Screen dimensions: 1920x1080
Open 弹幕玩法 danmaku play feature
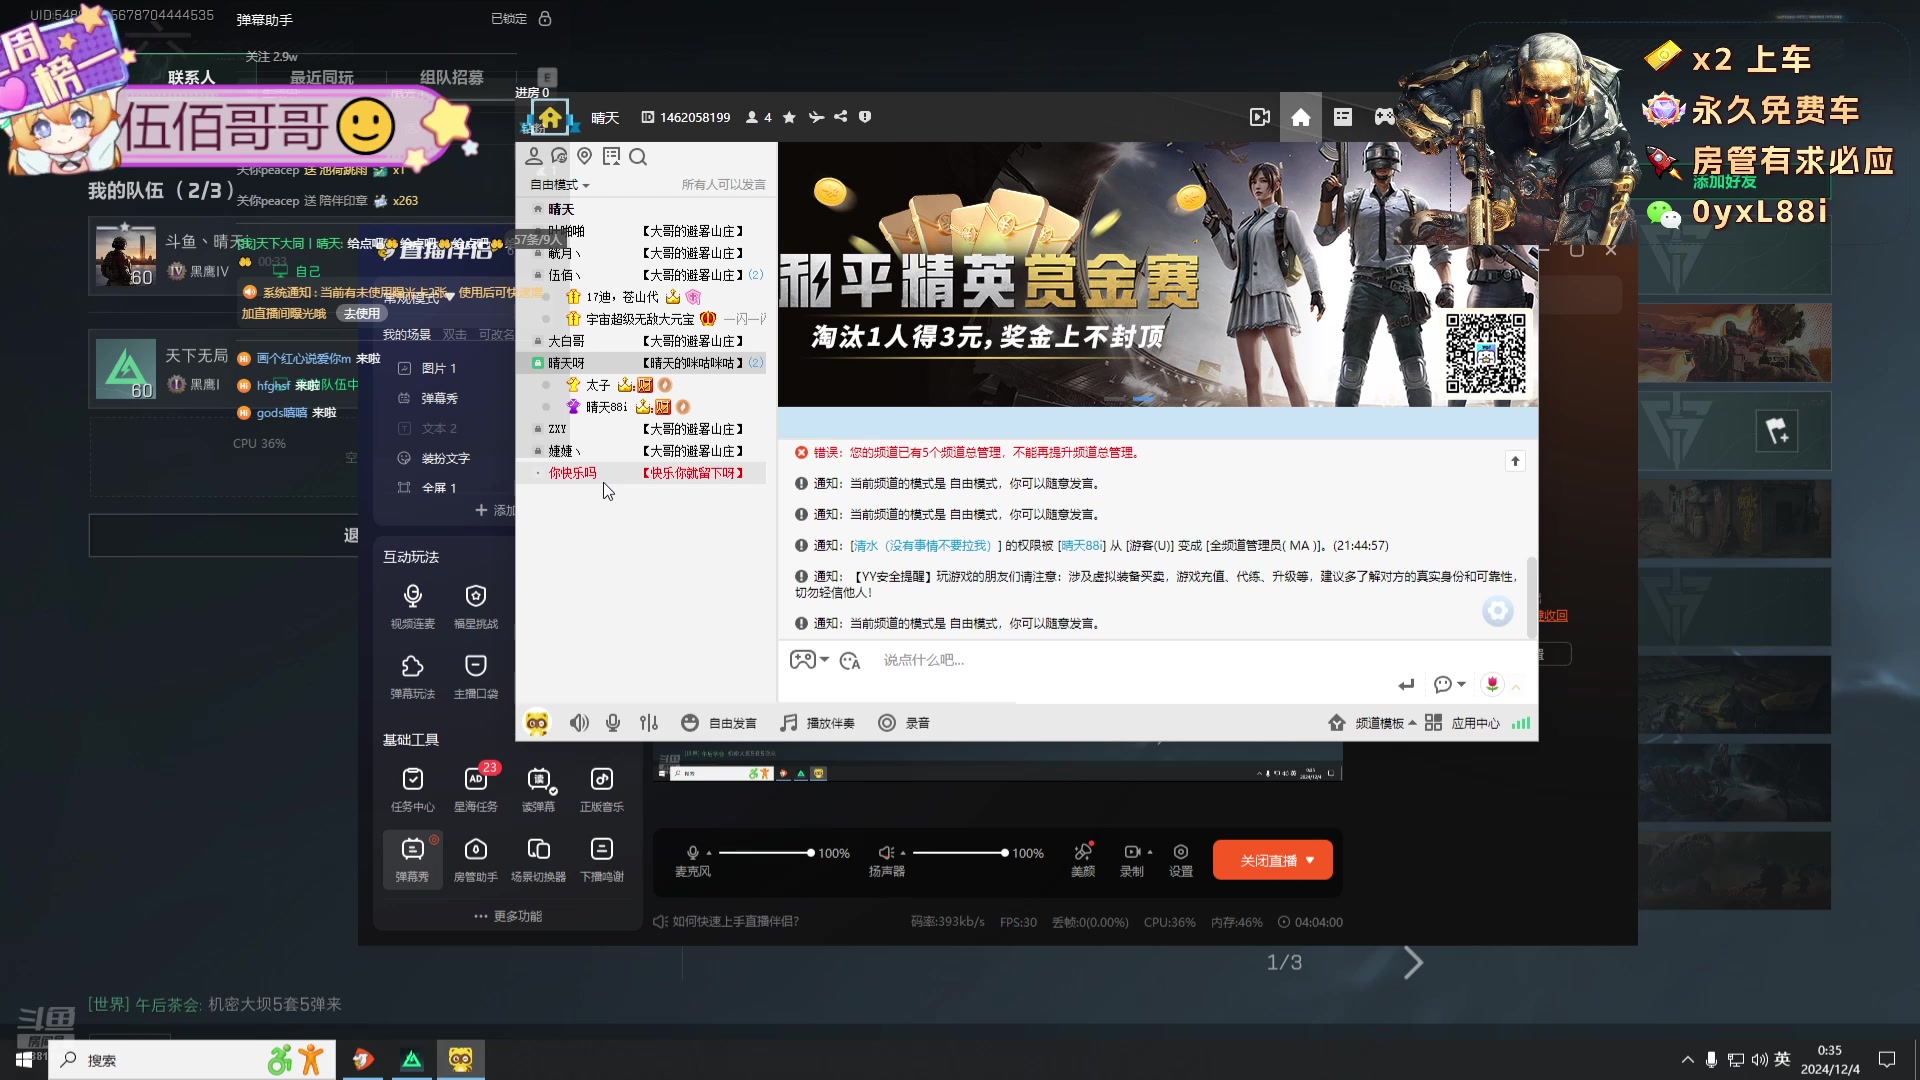pos(413,676)
